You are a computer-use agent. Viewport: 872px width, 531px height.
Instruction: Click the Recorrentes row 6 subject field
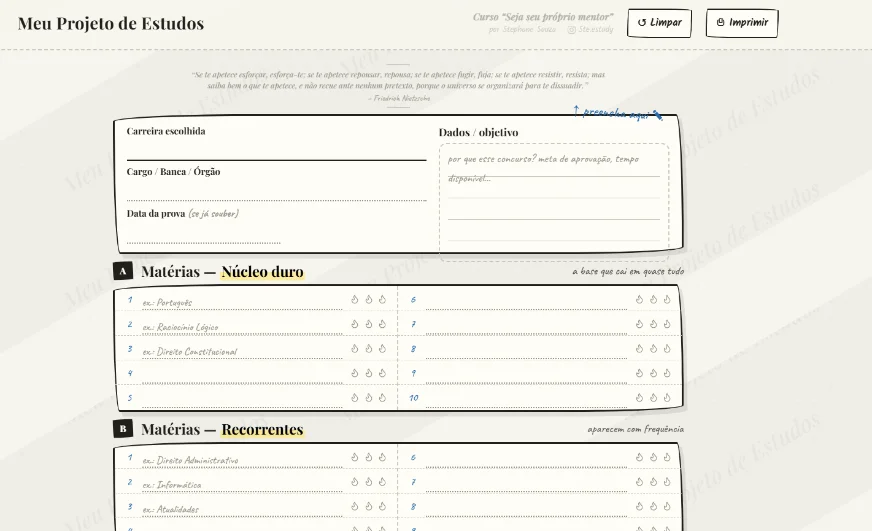coord(526,460)
